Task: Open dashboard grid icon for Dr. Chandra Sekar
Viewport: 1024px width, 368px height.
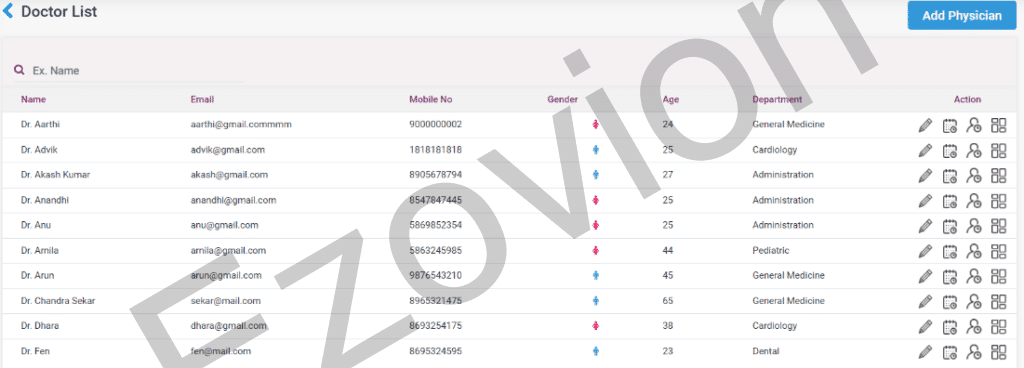Action: click(x=999, y=301)
